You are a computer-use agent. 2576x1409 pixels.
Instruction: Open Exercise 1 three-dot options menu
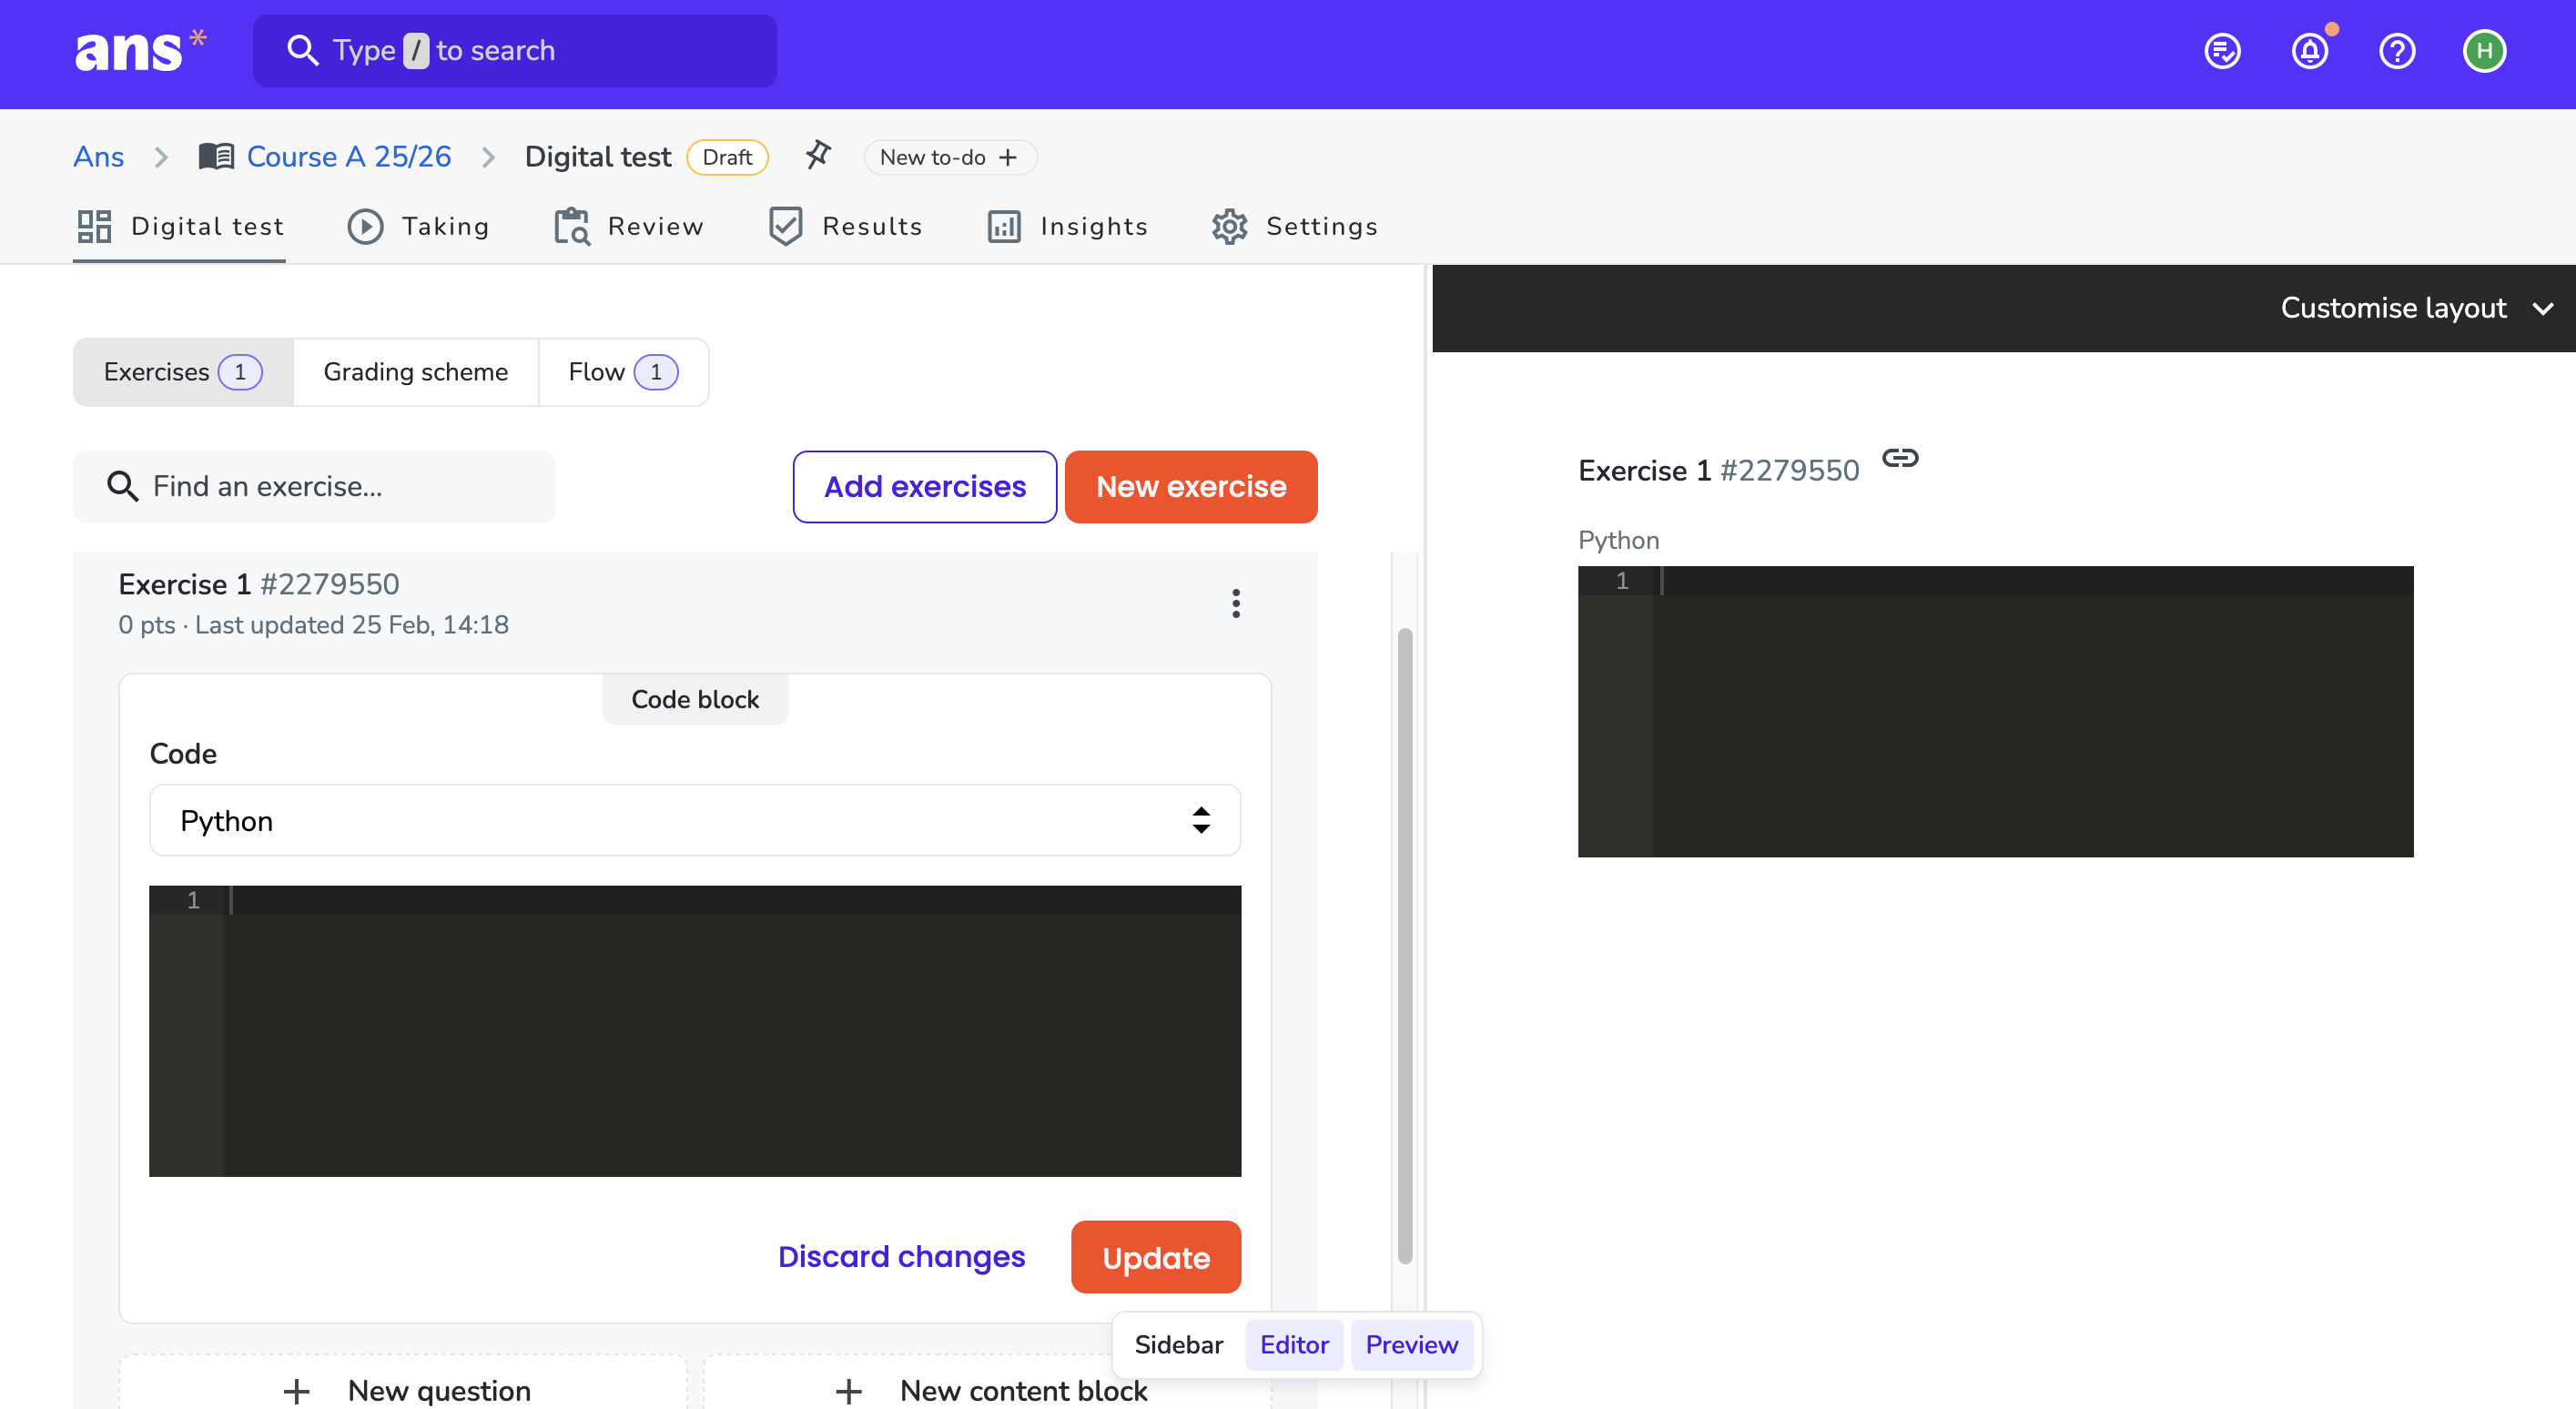click(1236, 603)
